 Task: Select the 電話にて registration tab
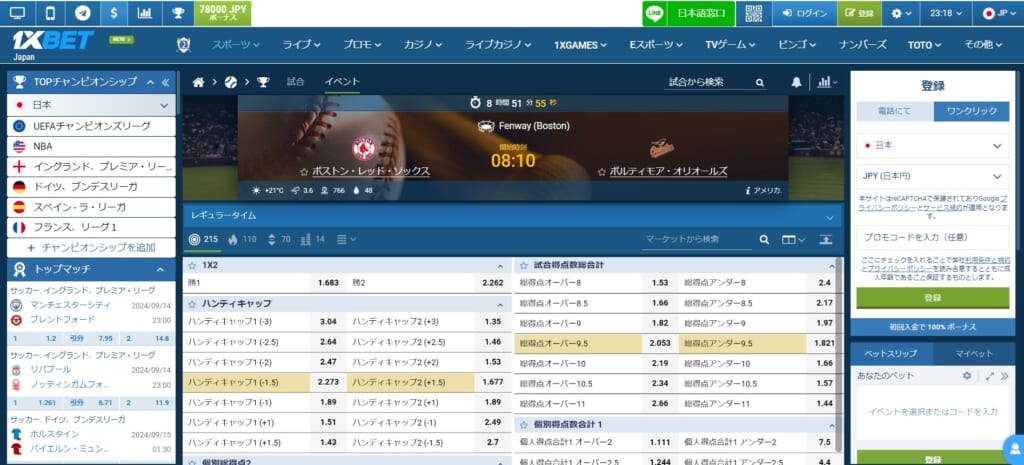click(894, 112)
